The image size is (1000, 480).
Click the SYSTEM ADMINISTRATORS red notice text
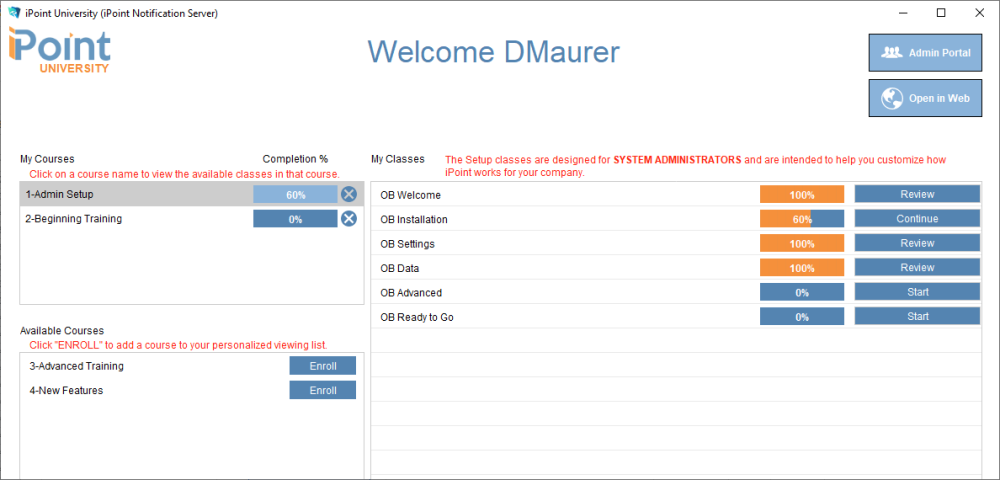click(x=677, y=160)
